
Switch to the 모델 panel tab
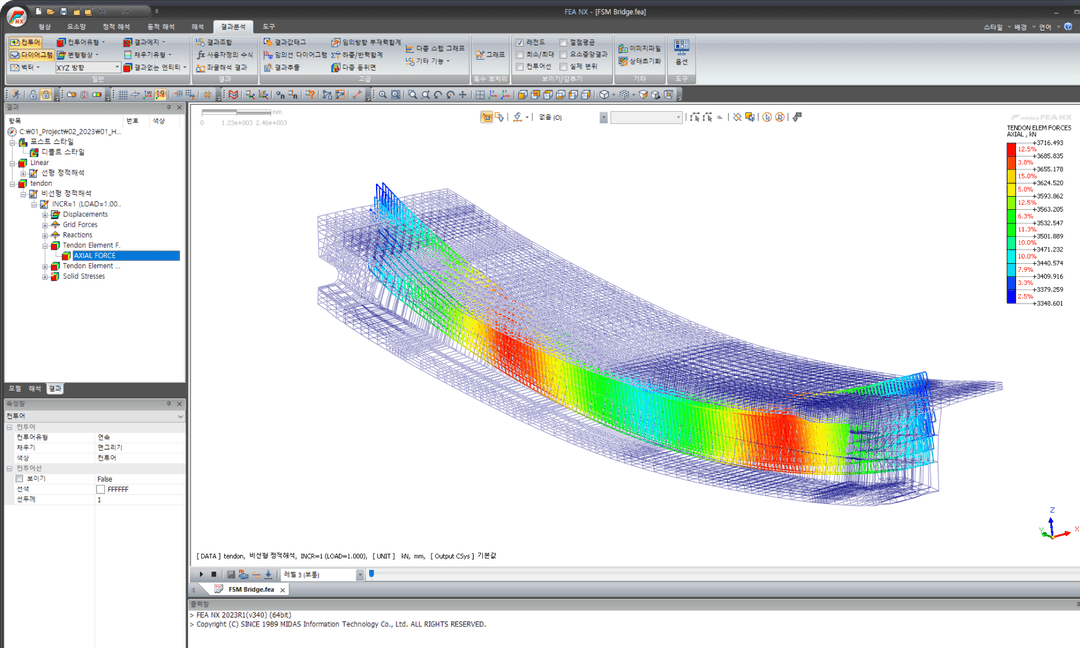(x=14, y=389)
